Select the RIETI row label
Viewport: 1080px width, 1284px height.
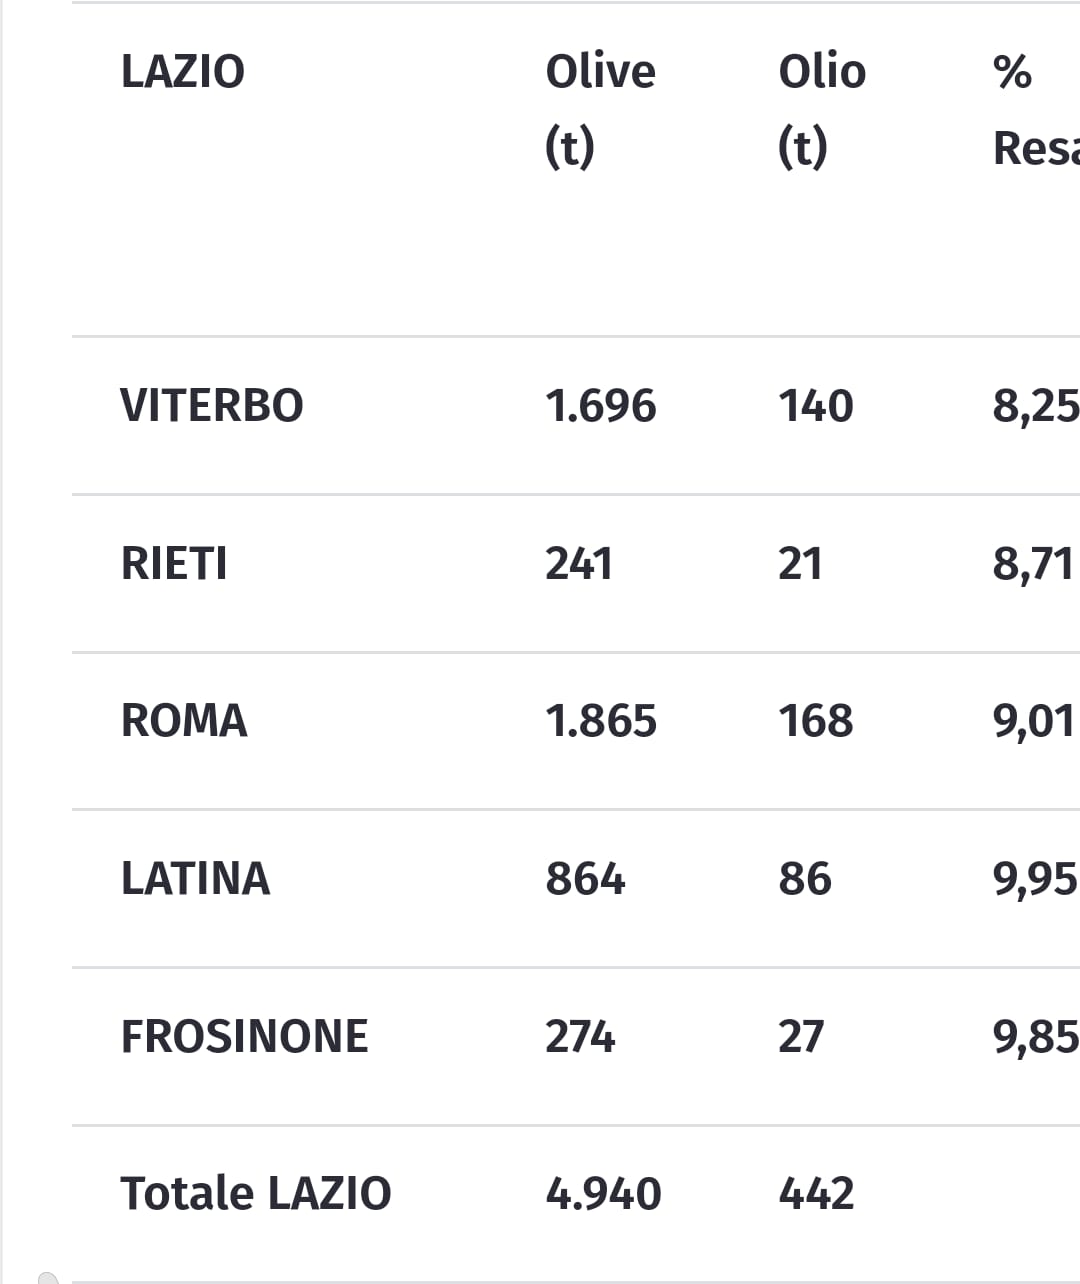coord(174,563)
